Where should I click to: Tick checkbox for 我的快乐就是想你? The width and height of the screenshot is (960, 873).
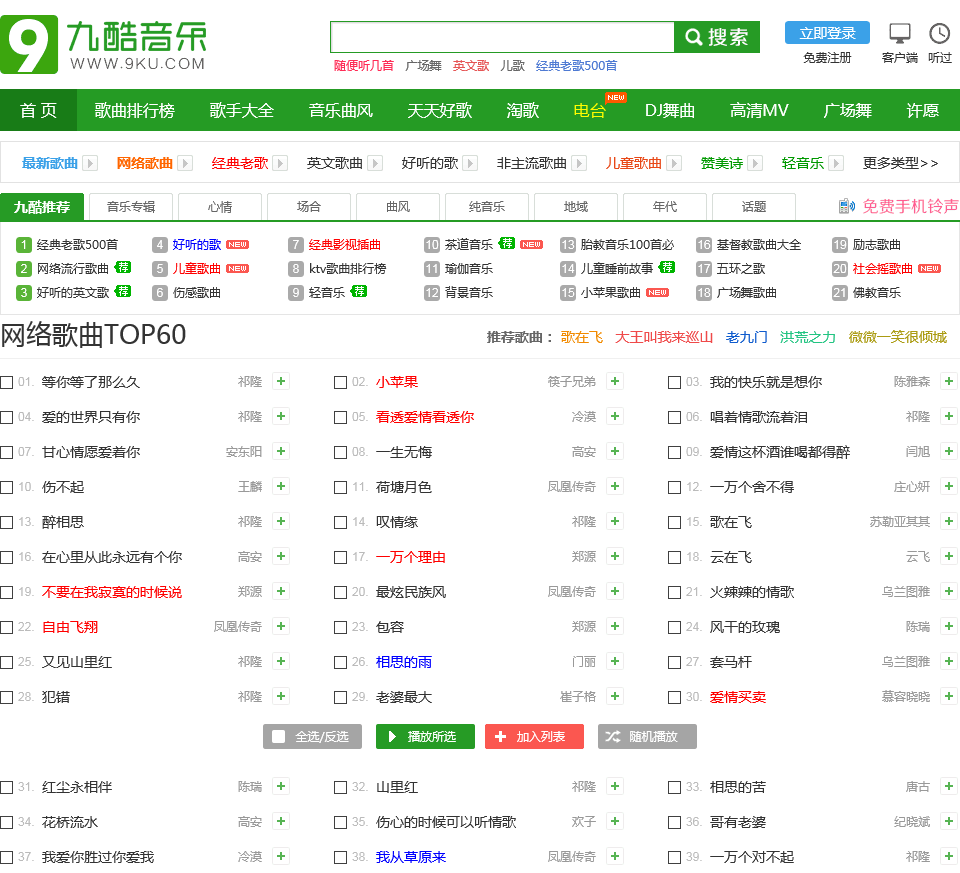(x=674, y=383)
